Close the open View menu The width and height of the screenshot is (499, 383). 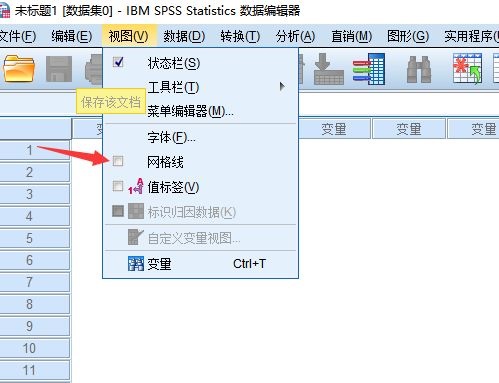point(129,36)
